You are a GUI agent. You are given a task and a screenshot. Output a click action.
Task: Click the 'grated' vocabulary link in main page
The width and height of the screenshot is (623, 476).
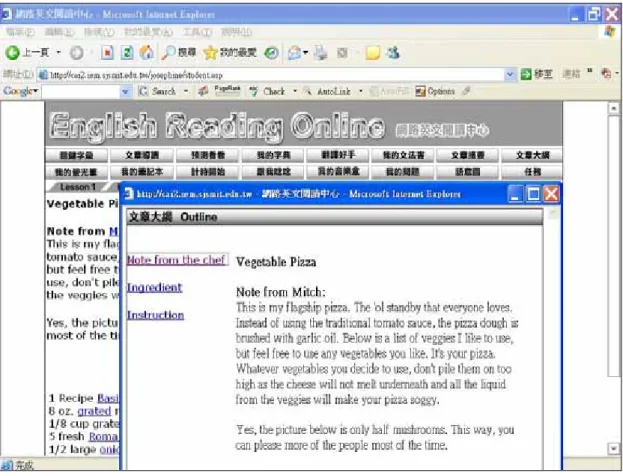[x=94, y=411]
